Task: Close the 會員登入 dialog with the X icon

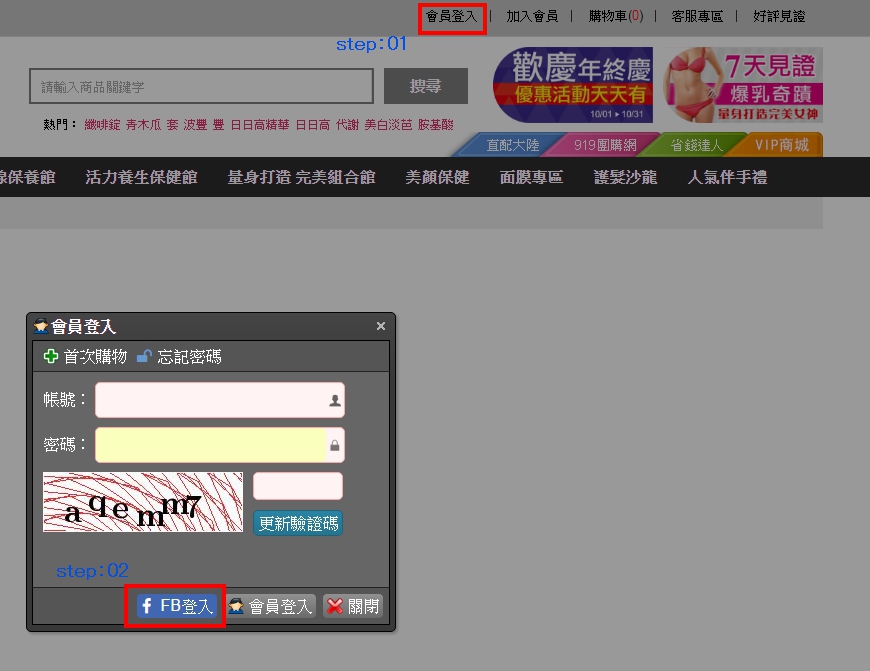Action: coord(380,326)
